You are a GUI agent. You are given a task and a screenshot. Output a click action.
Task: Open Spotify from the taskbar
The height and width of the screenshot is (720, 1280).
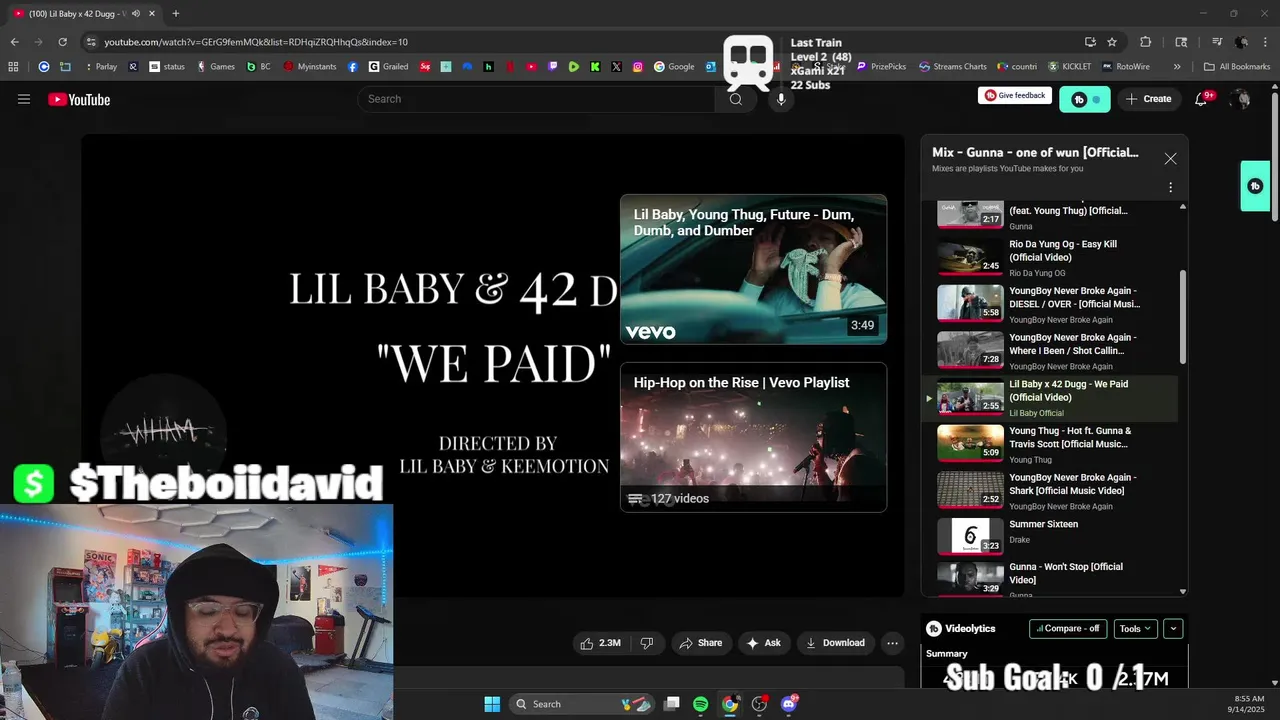coord(701,704)
